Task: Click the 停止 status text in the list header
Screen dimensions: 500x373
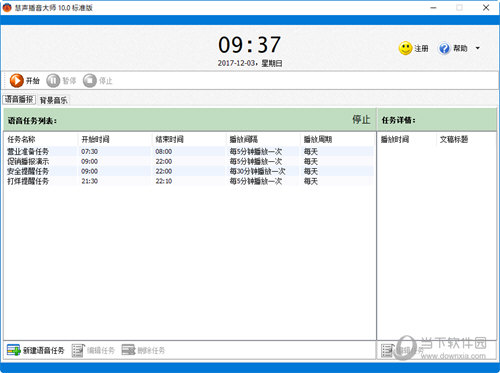Action: [361, 119]
